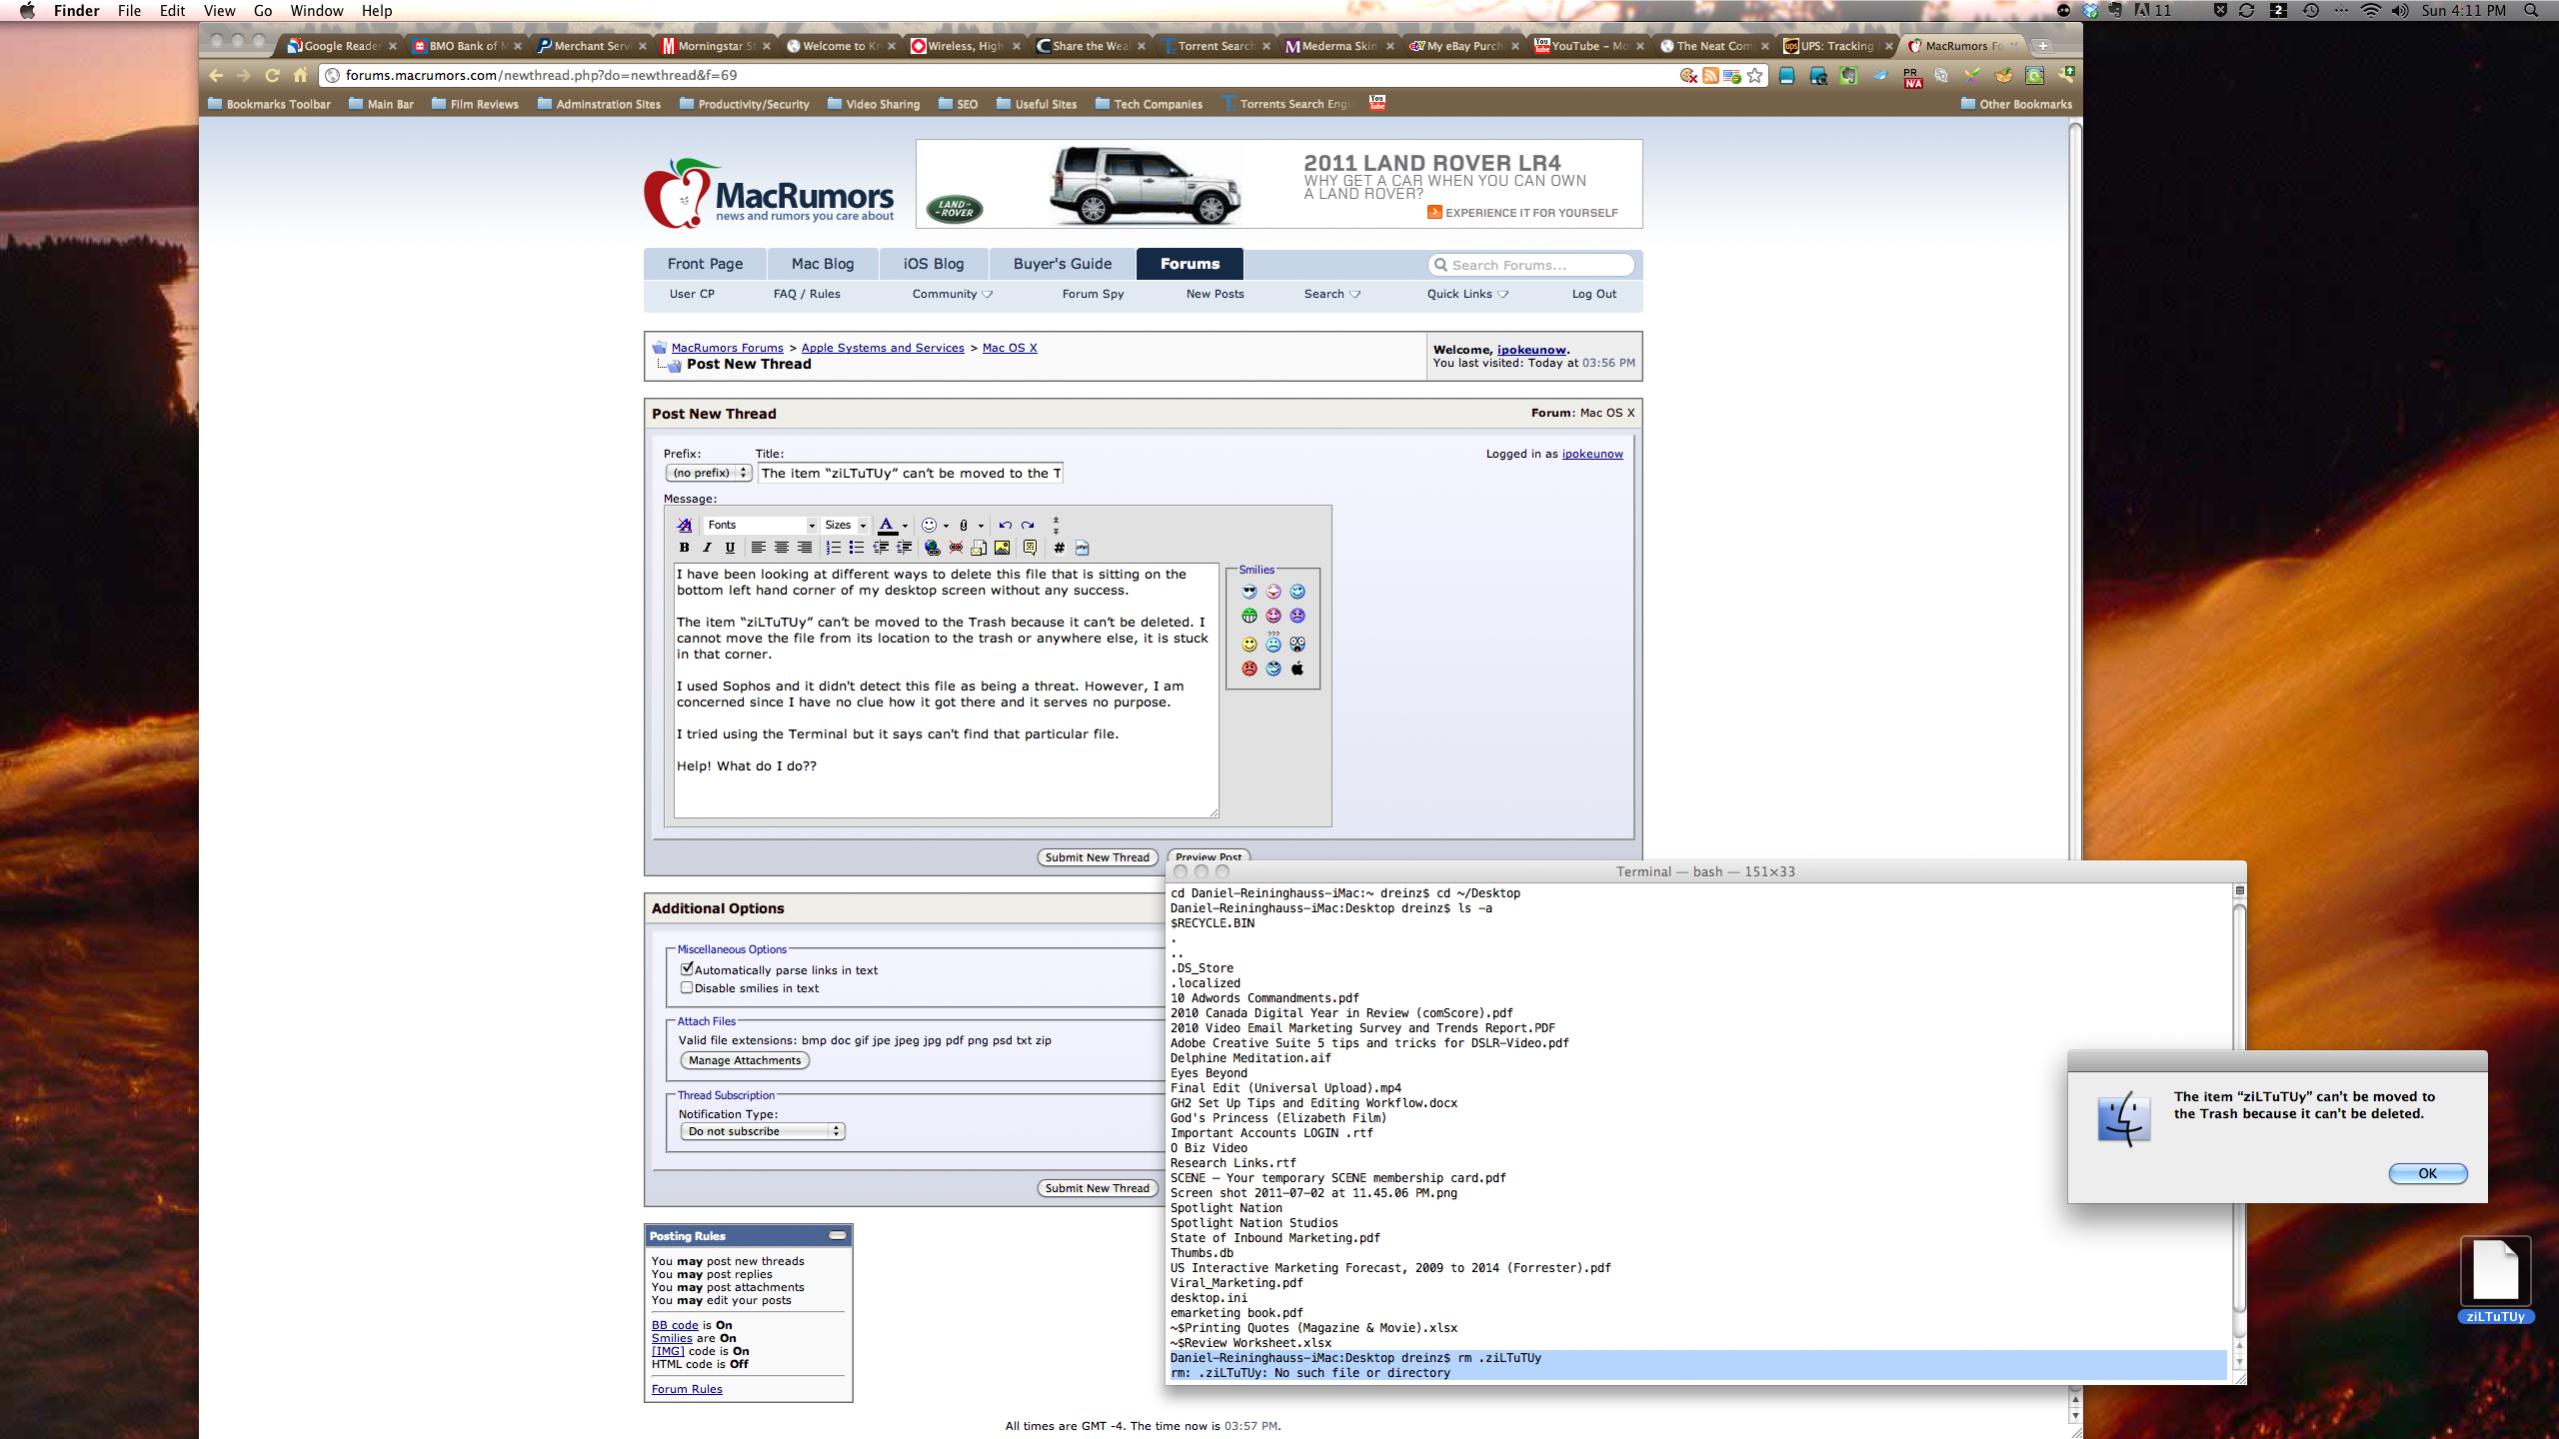Expand the smilies dropdown arrow in toolbar
This screenshot has height=1439, width=2559.
tap(946, 525)
